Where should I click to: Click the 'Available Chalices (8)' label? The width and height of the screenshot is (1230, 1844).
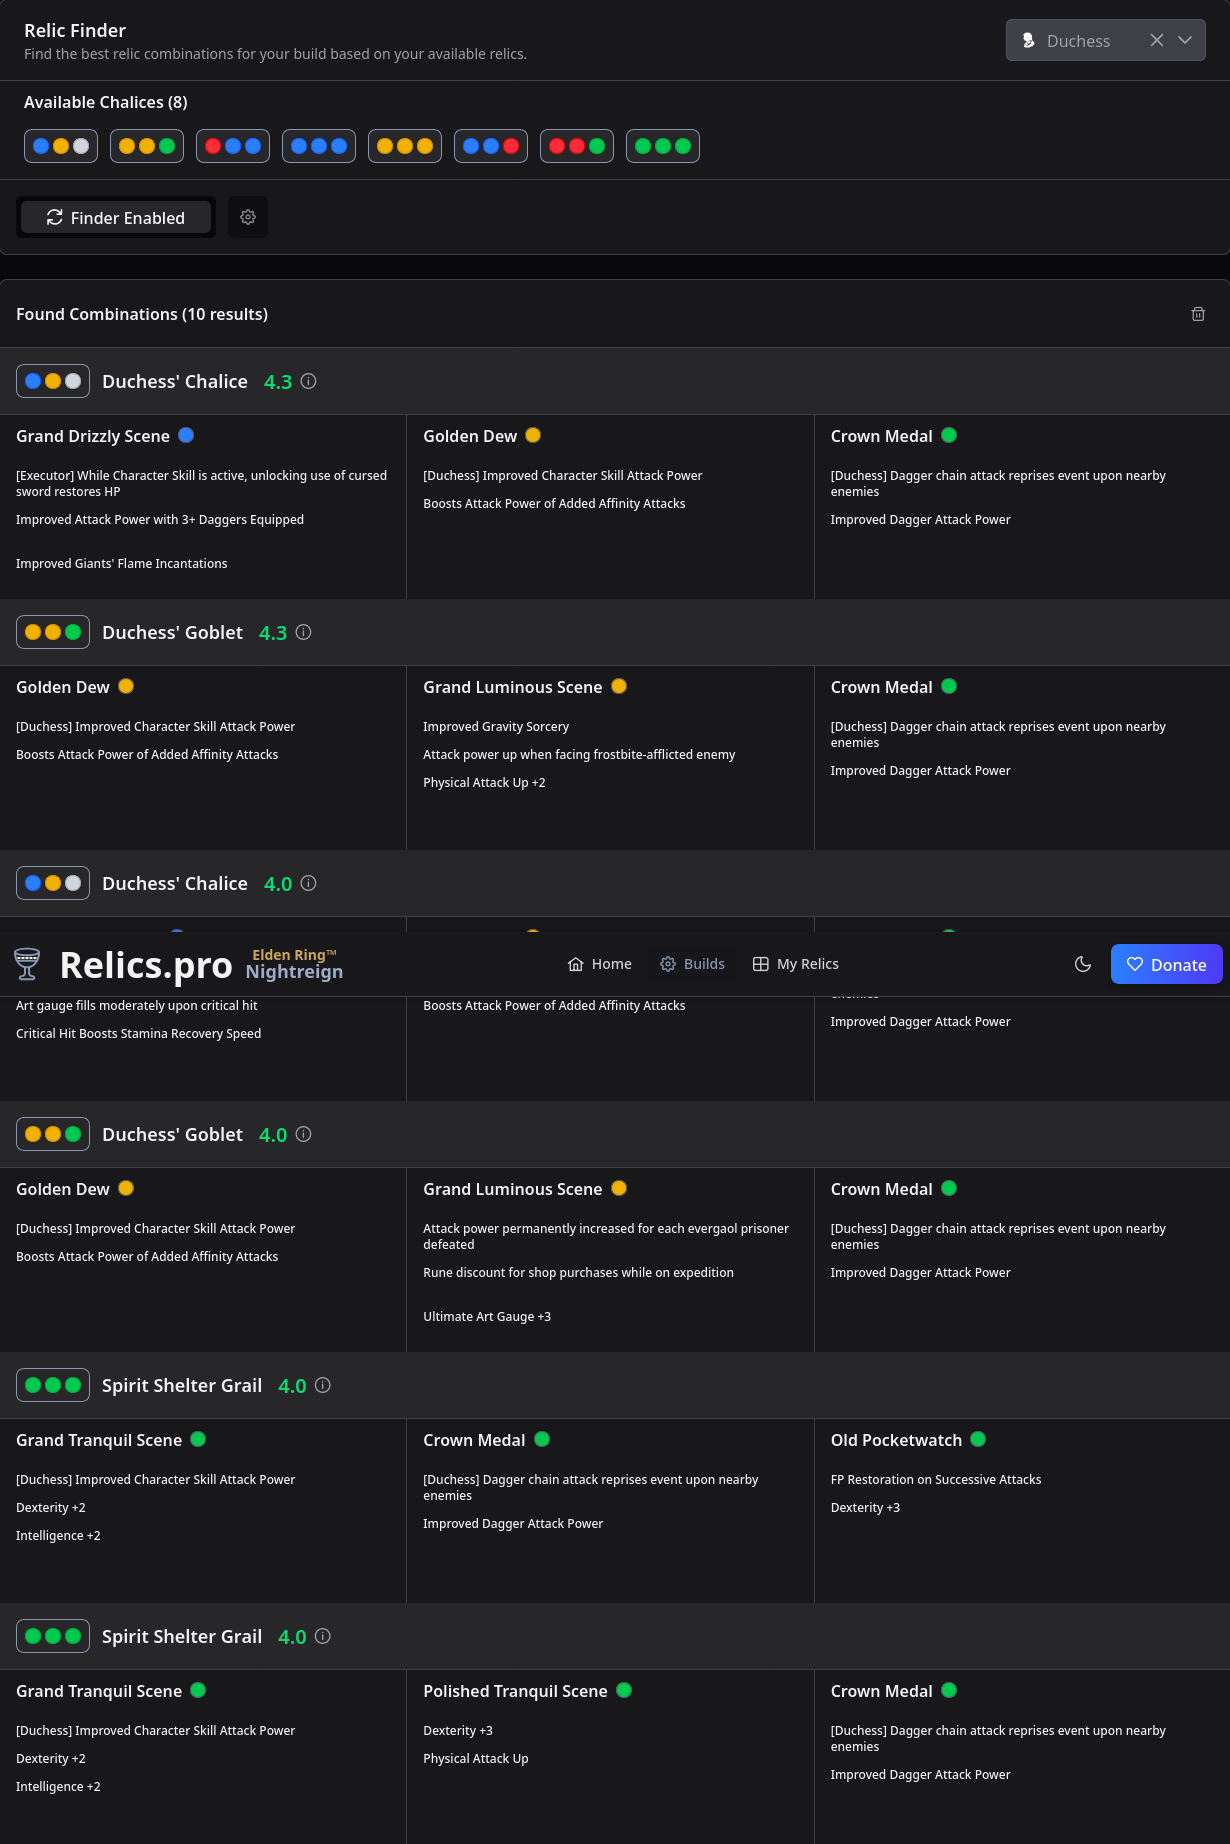(x=106, y=102)
